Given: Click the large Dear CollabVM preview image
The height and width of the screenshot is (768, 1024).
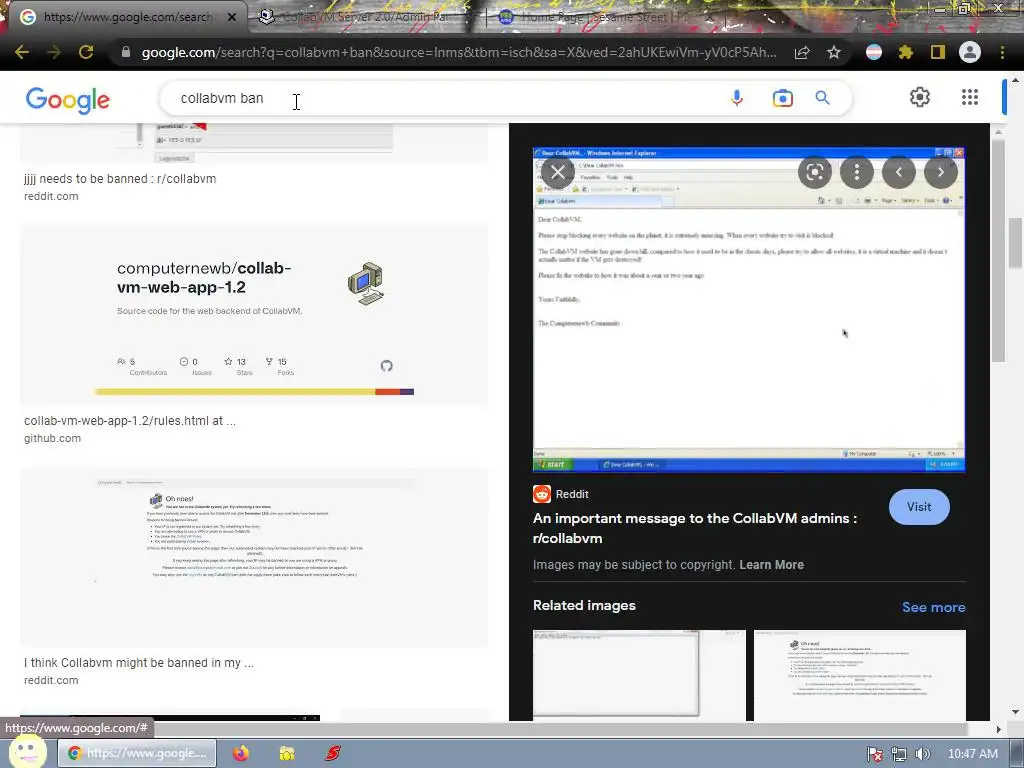Looking at the screenshot, I should click(x=749, y=310).
